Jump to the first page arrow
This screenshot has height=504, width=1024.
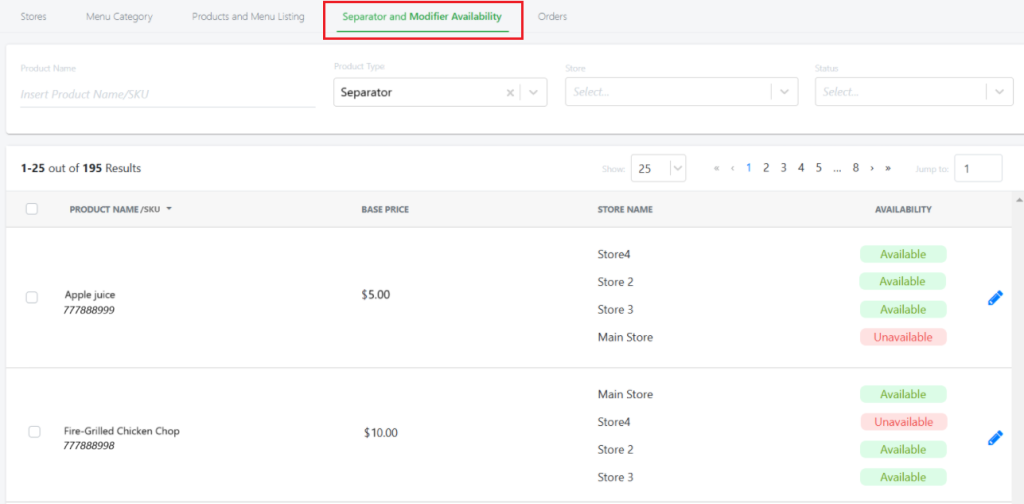click(716, 168)
